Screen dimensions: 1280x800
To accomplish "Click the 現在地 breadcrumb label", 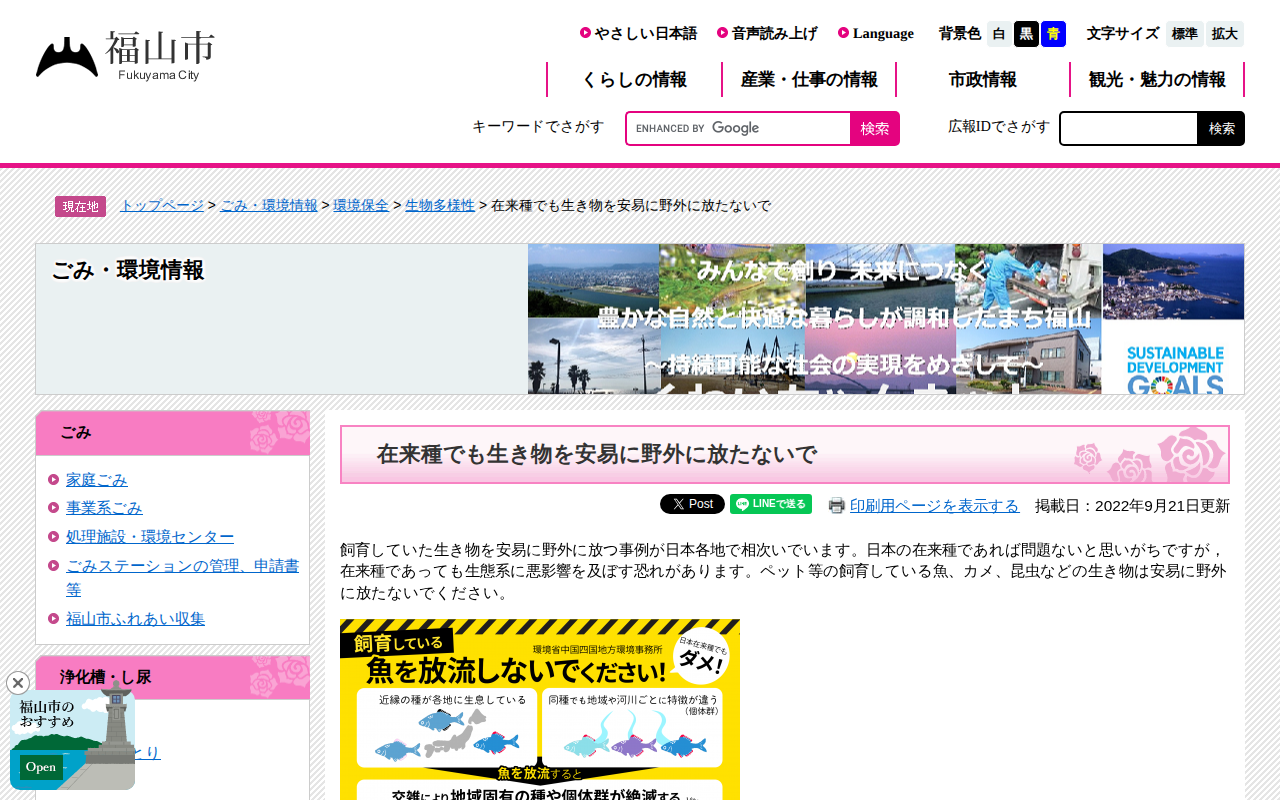I will (x=80, y=206).
